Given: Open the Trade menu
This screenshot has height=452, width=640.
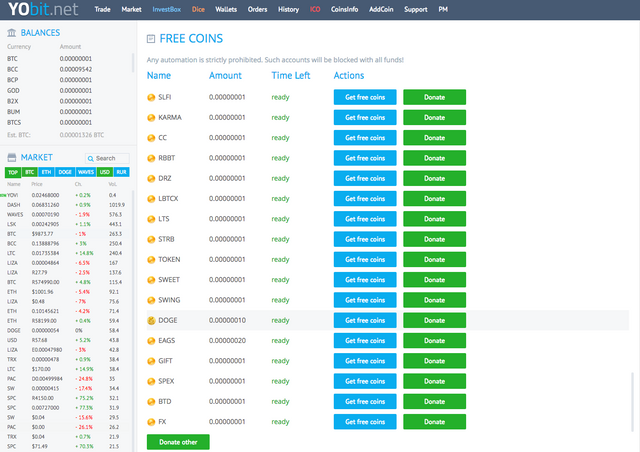Looking at the screenshot, I should [x=102, y=9].
